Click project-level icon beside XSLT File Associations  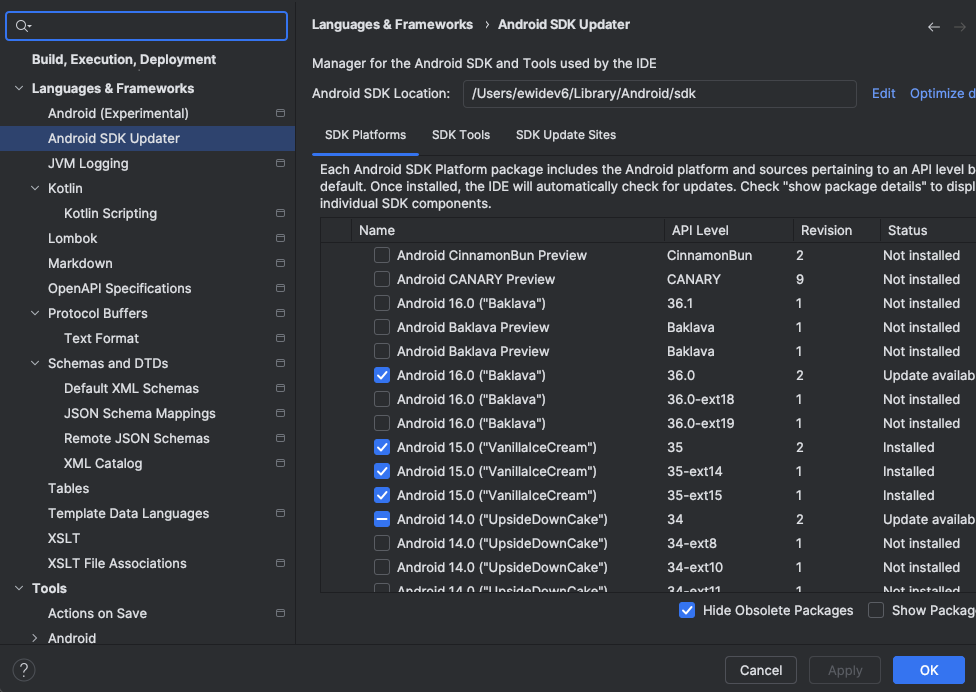[280, 563]
